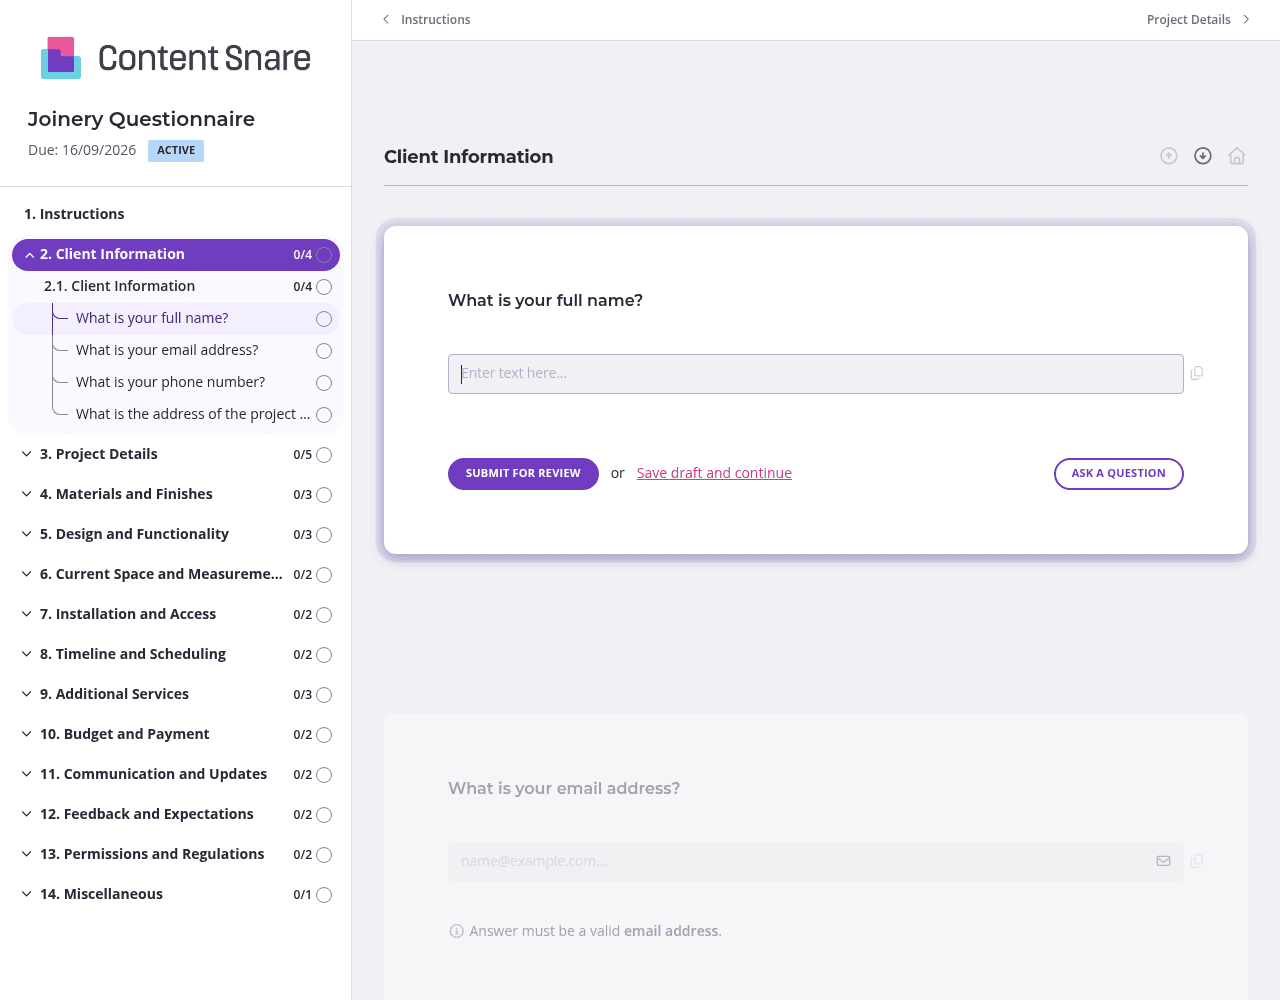The height and width of the screenshot is (1000, 1280).
Task: Click the Content Snare logo icon
Action: [61, 58]
